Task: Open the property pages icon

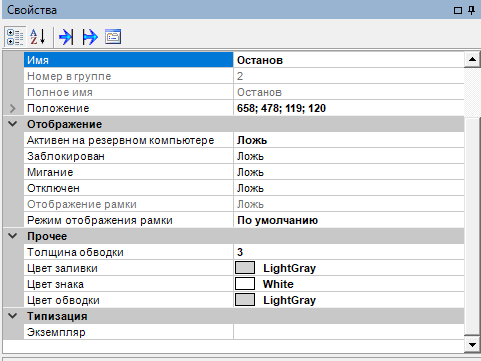Action: pos(113,36)
